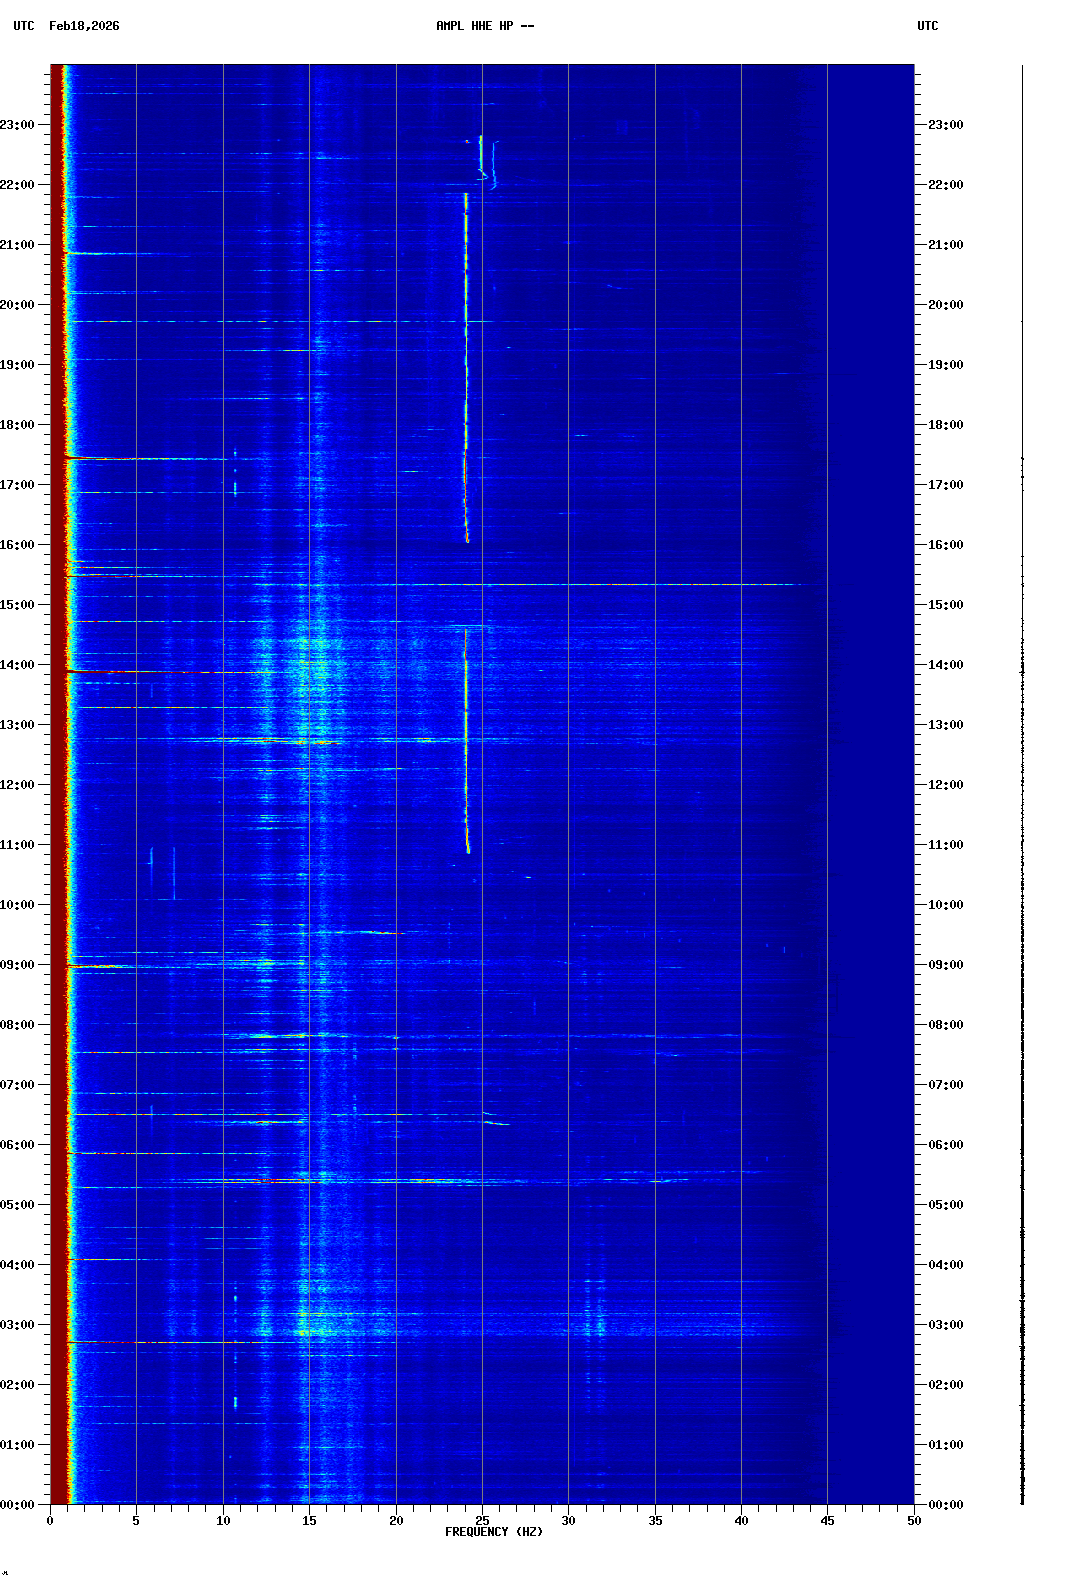
Task: Click the UTC label at top right
Action: point(927,26)
